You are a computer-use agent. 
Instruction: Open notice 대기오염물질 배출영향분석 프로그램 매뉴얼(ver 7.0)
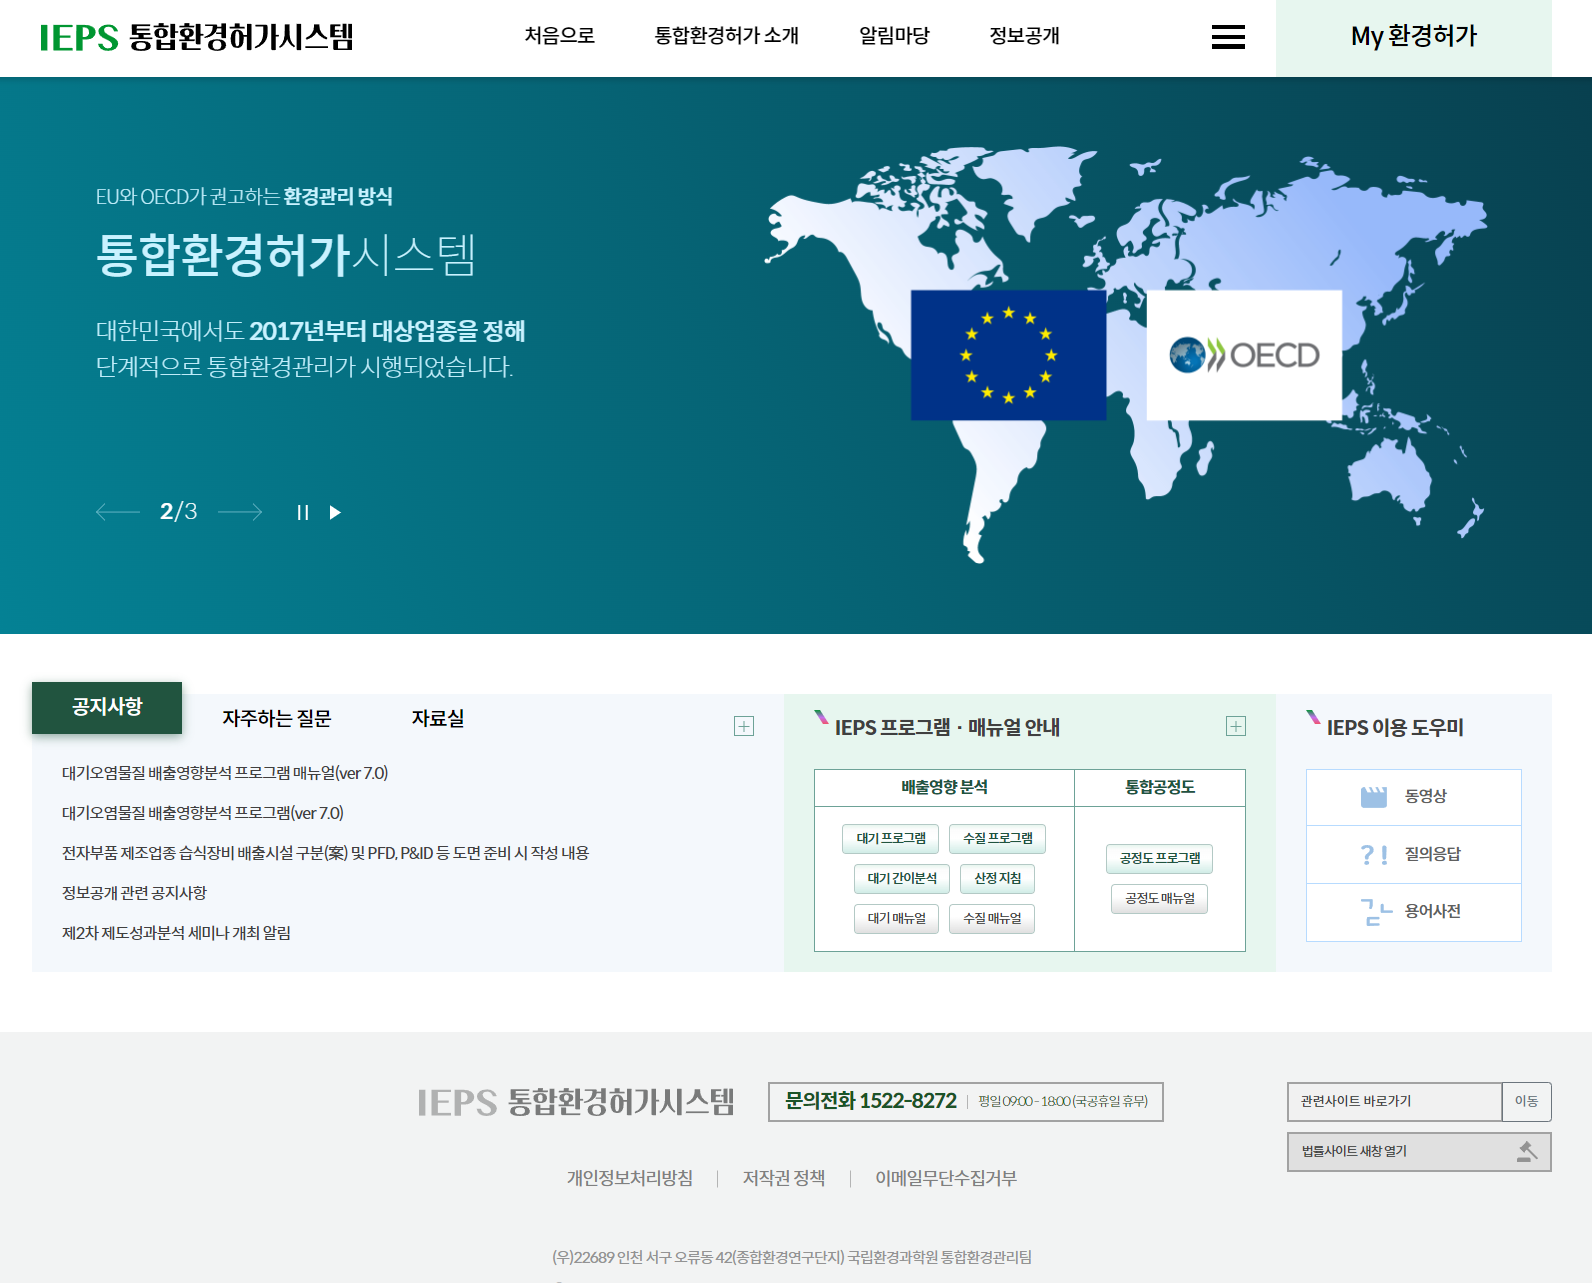pyautogui.click(x=225, y=773)
